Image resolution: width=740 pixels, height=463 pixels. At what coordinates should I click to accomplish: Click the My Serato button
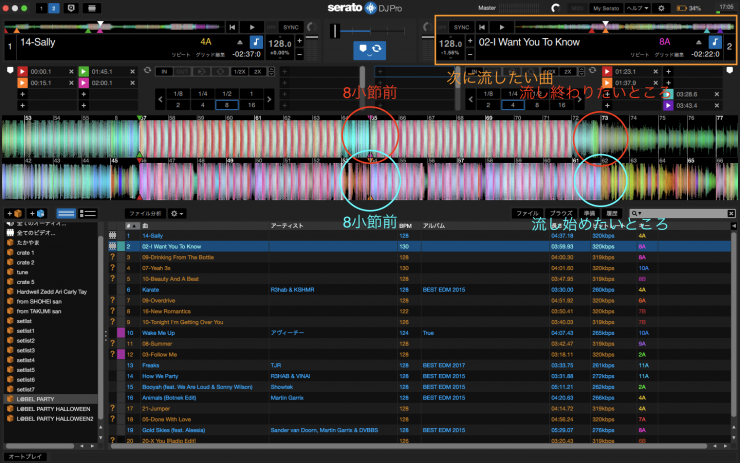(x=606, y=8)
